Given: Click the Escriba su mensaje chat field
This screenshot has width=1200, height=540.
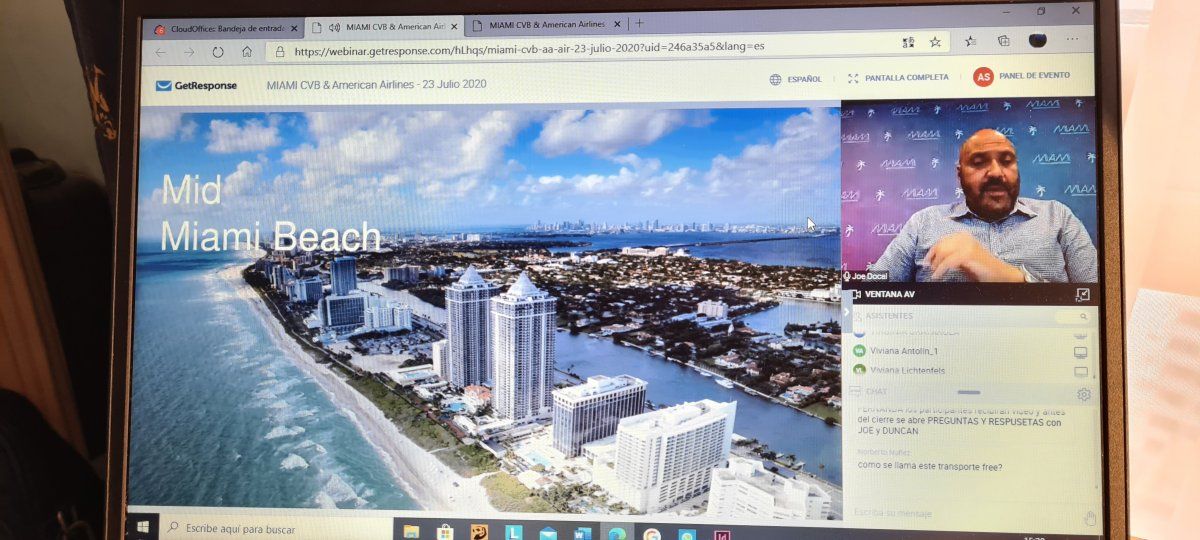Looking at the screenshot, I should [960, 512].
